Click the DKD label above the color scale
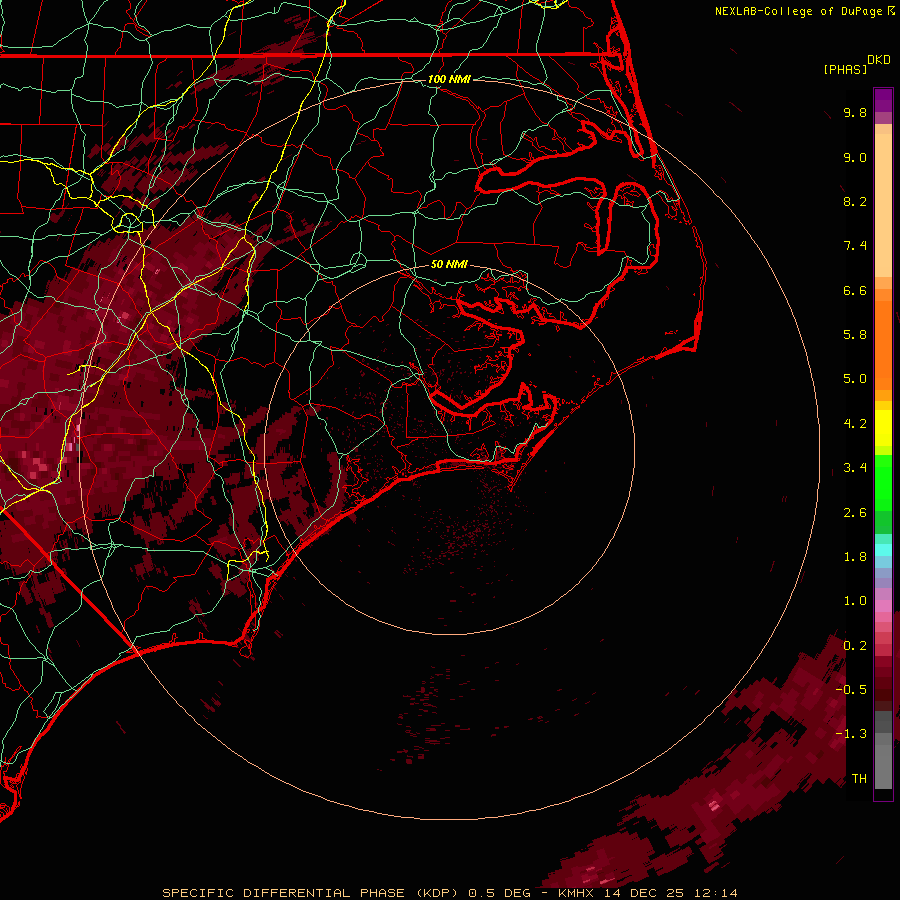Viewport: 900px width, 900px height. (879, 60)
